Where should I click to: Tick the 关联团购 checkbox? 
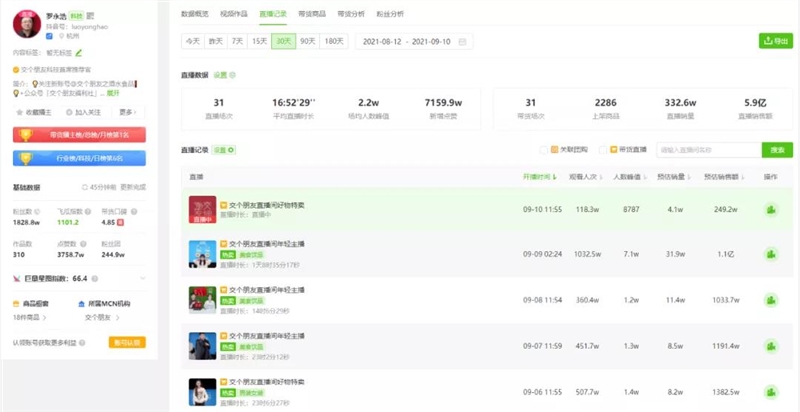tap(543, 150)
